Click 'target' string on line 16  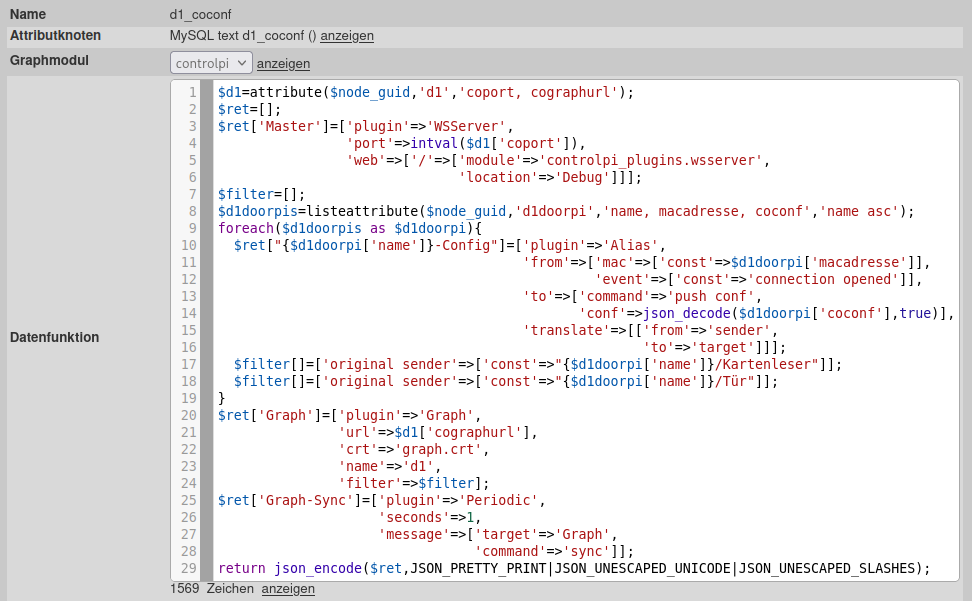723,348
